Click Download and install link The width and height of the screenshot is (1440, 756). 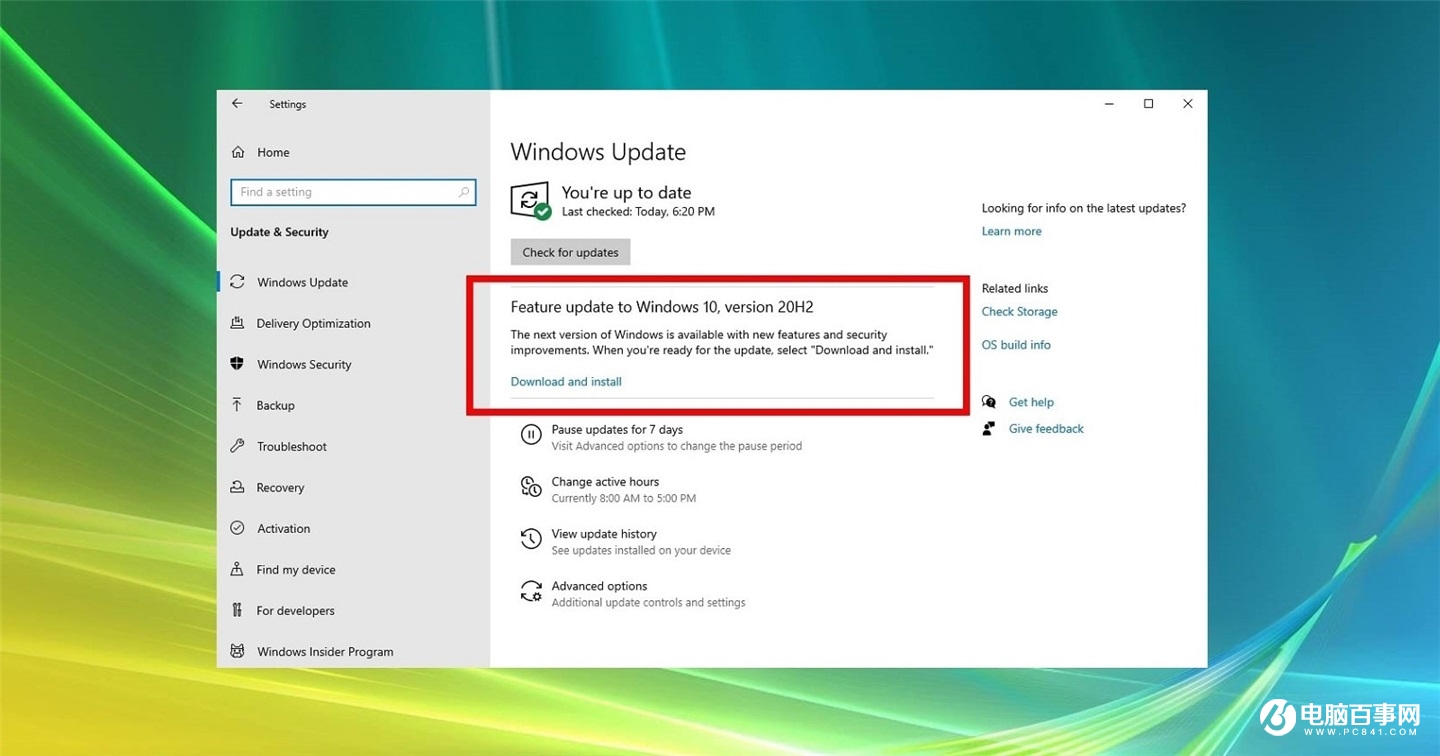click(566, 381)
